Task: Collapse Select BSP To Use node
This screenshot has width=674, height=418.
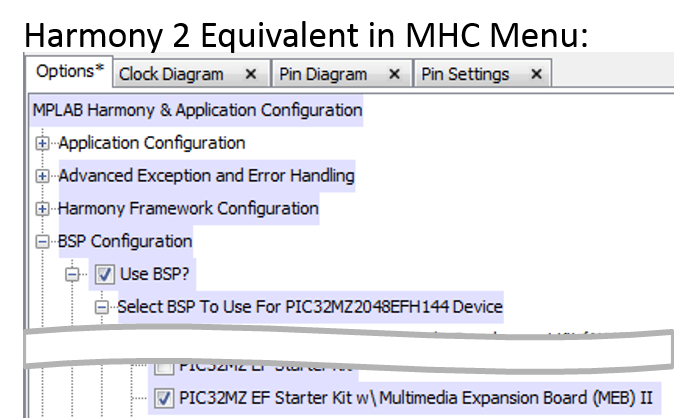Action: coord(102,307)
